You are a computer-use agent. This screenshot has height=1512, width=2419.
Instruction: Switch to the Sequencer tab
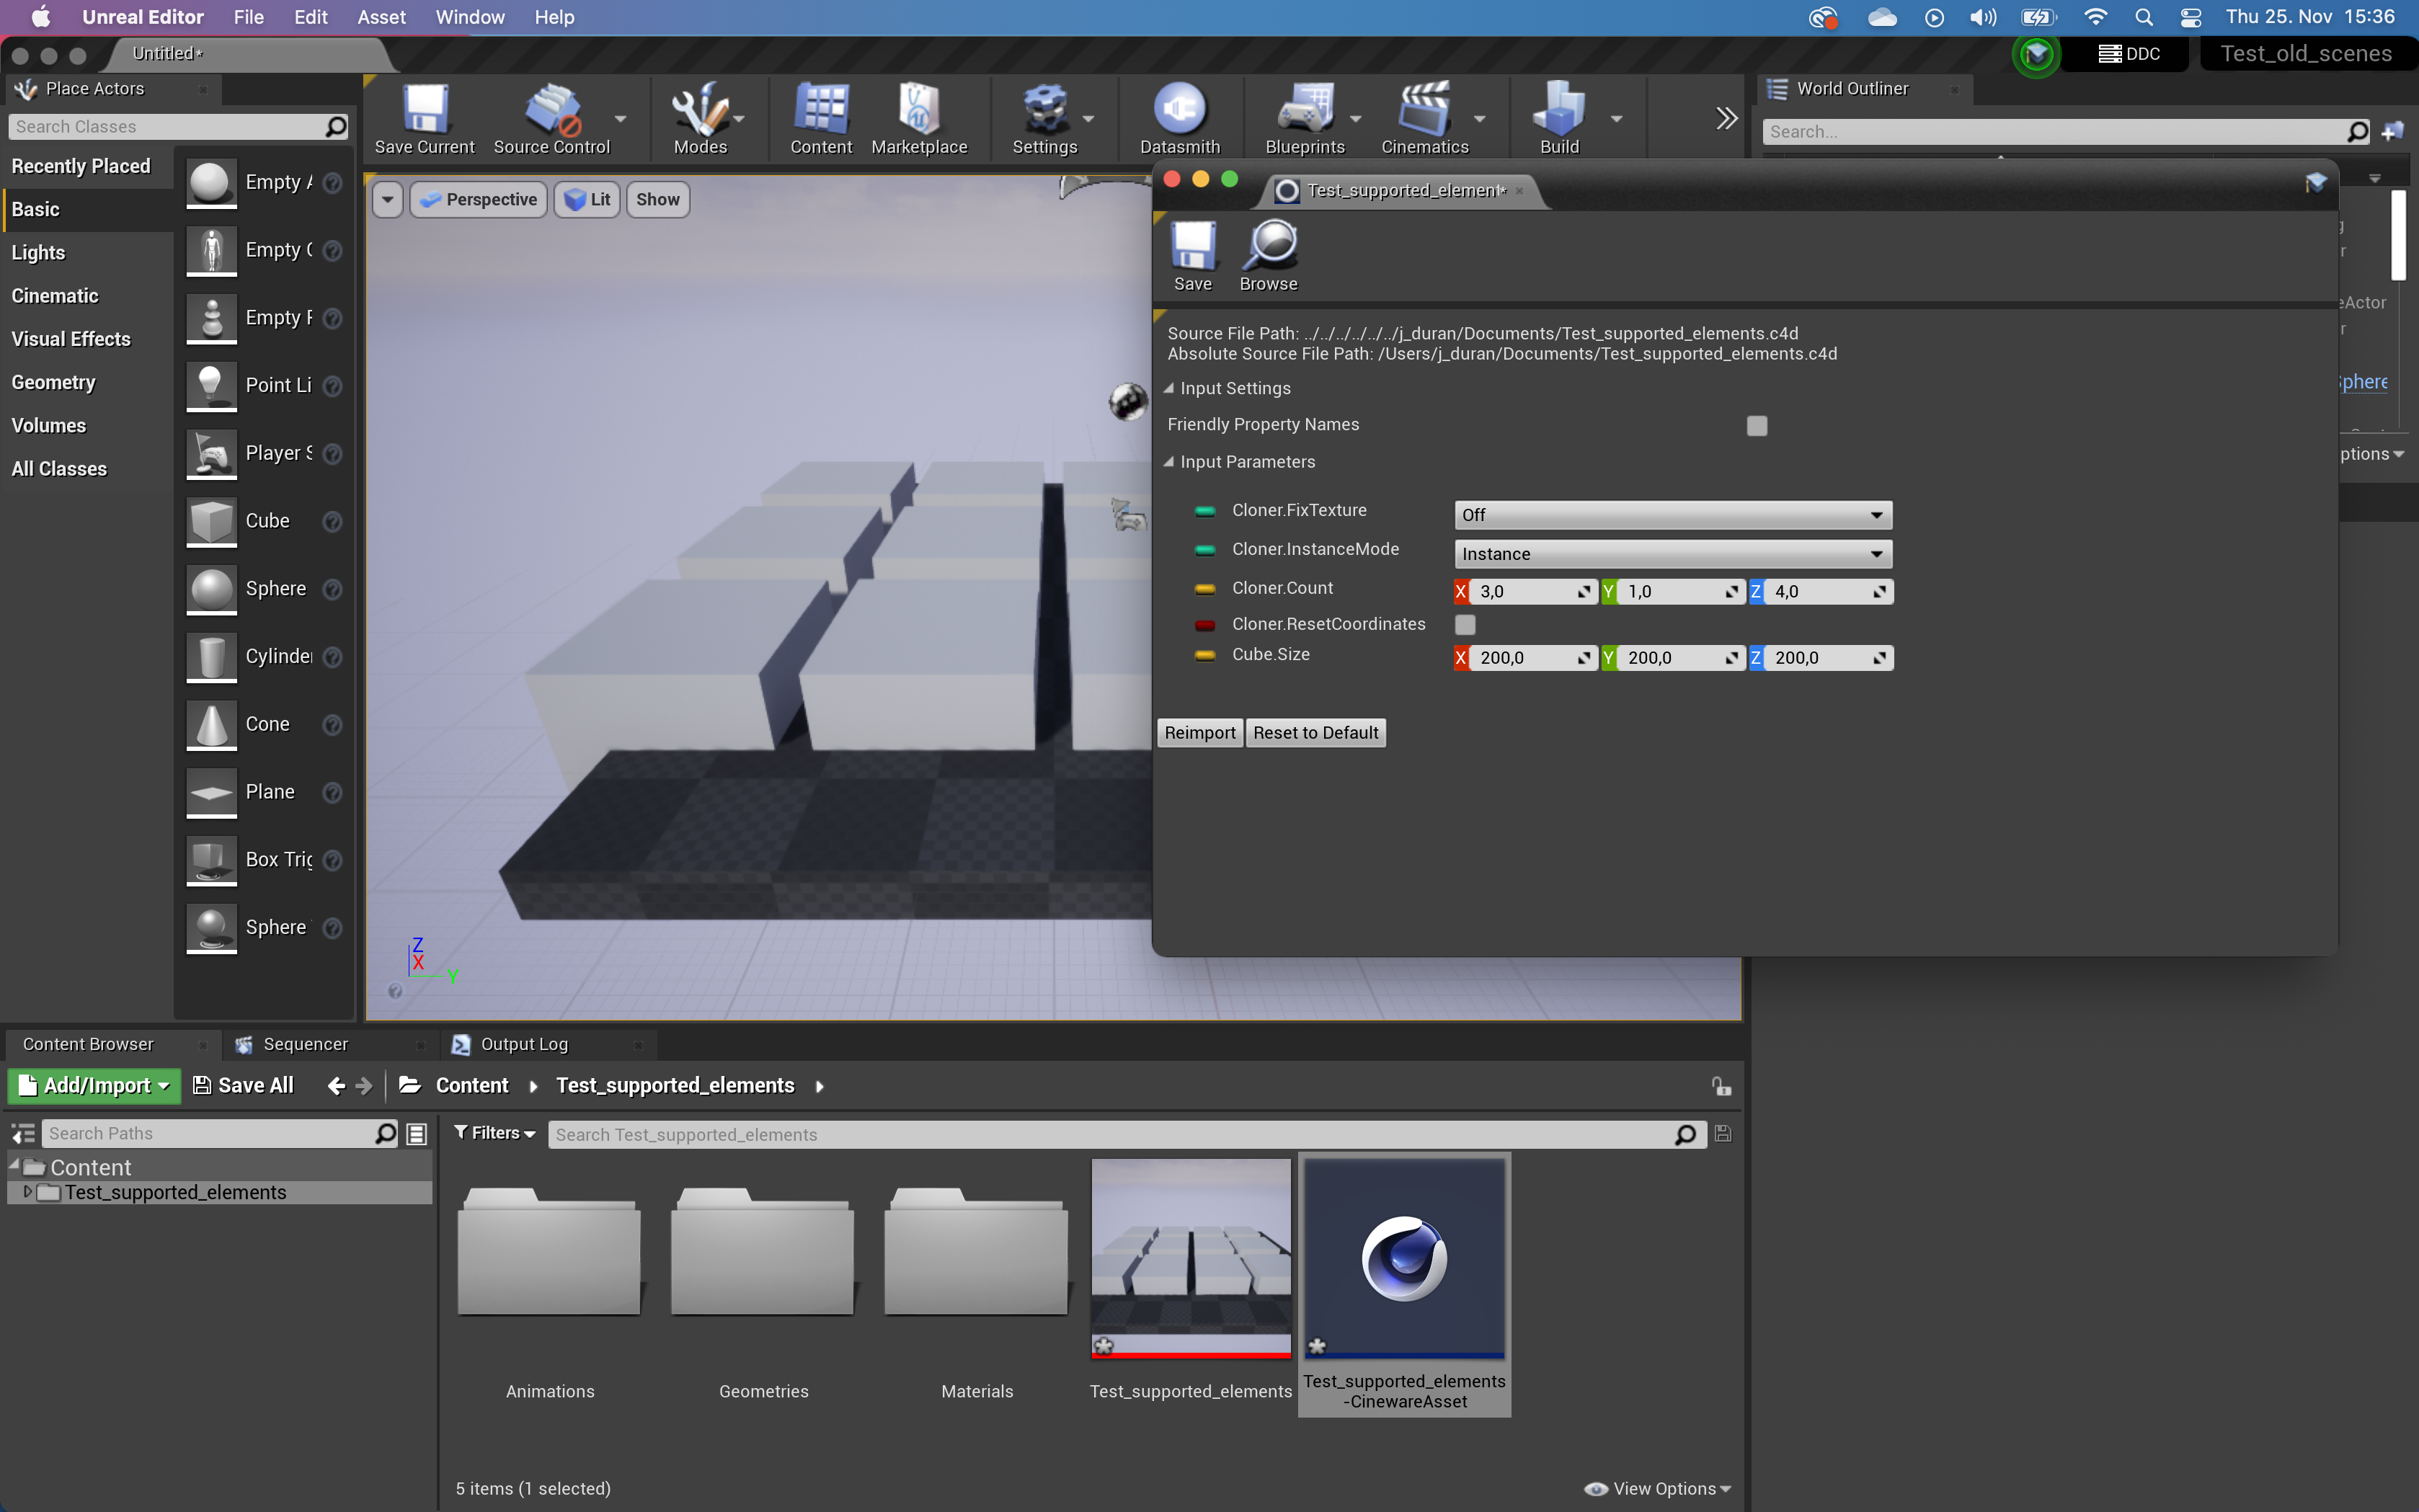tap(305, 1044)
